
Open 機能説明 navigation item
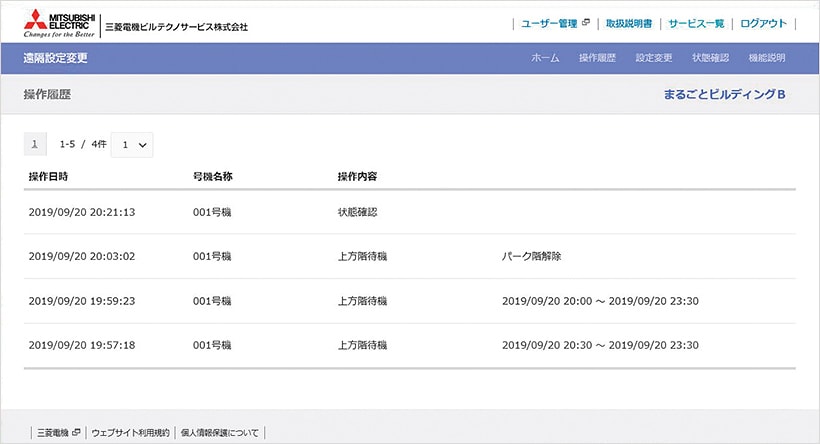click(767, 58)
